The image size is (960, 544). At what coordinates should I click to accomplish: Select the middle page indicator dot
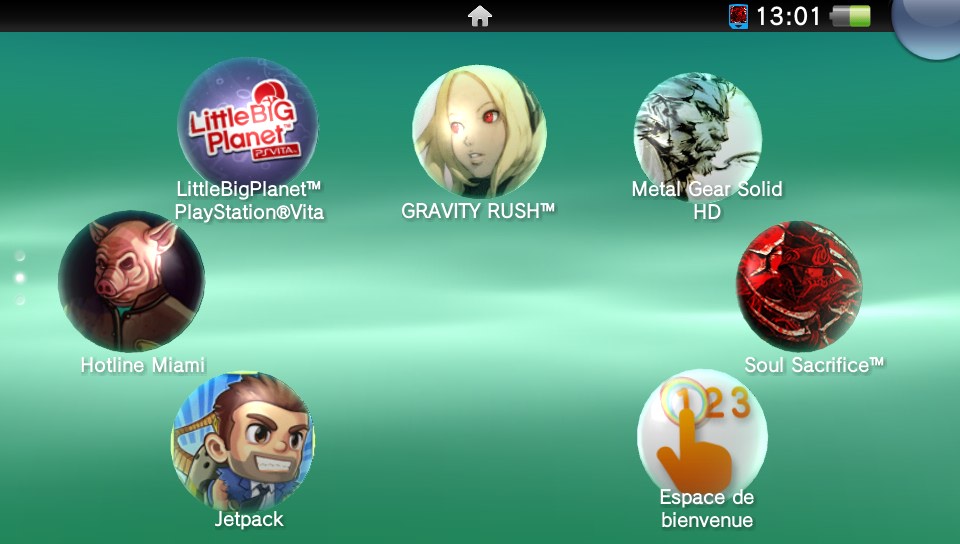point(20,278)
